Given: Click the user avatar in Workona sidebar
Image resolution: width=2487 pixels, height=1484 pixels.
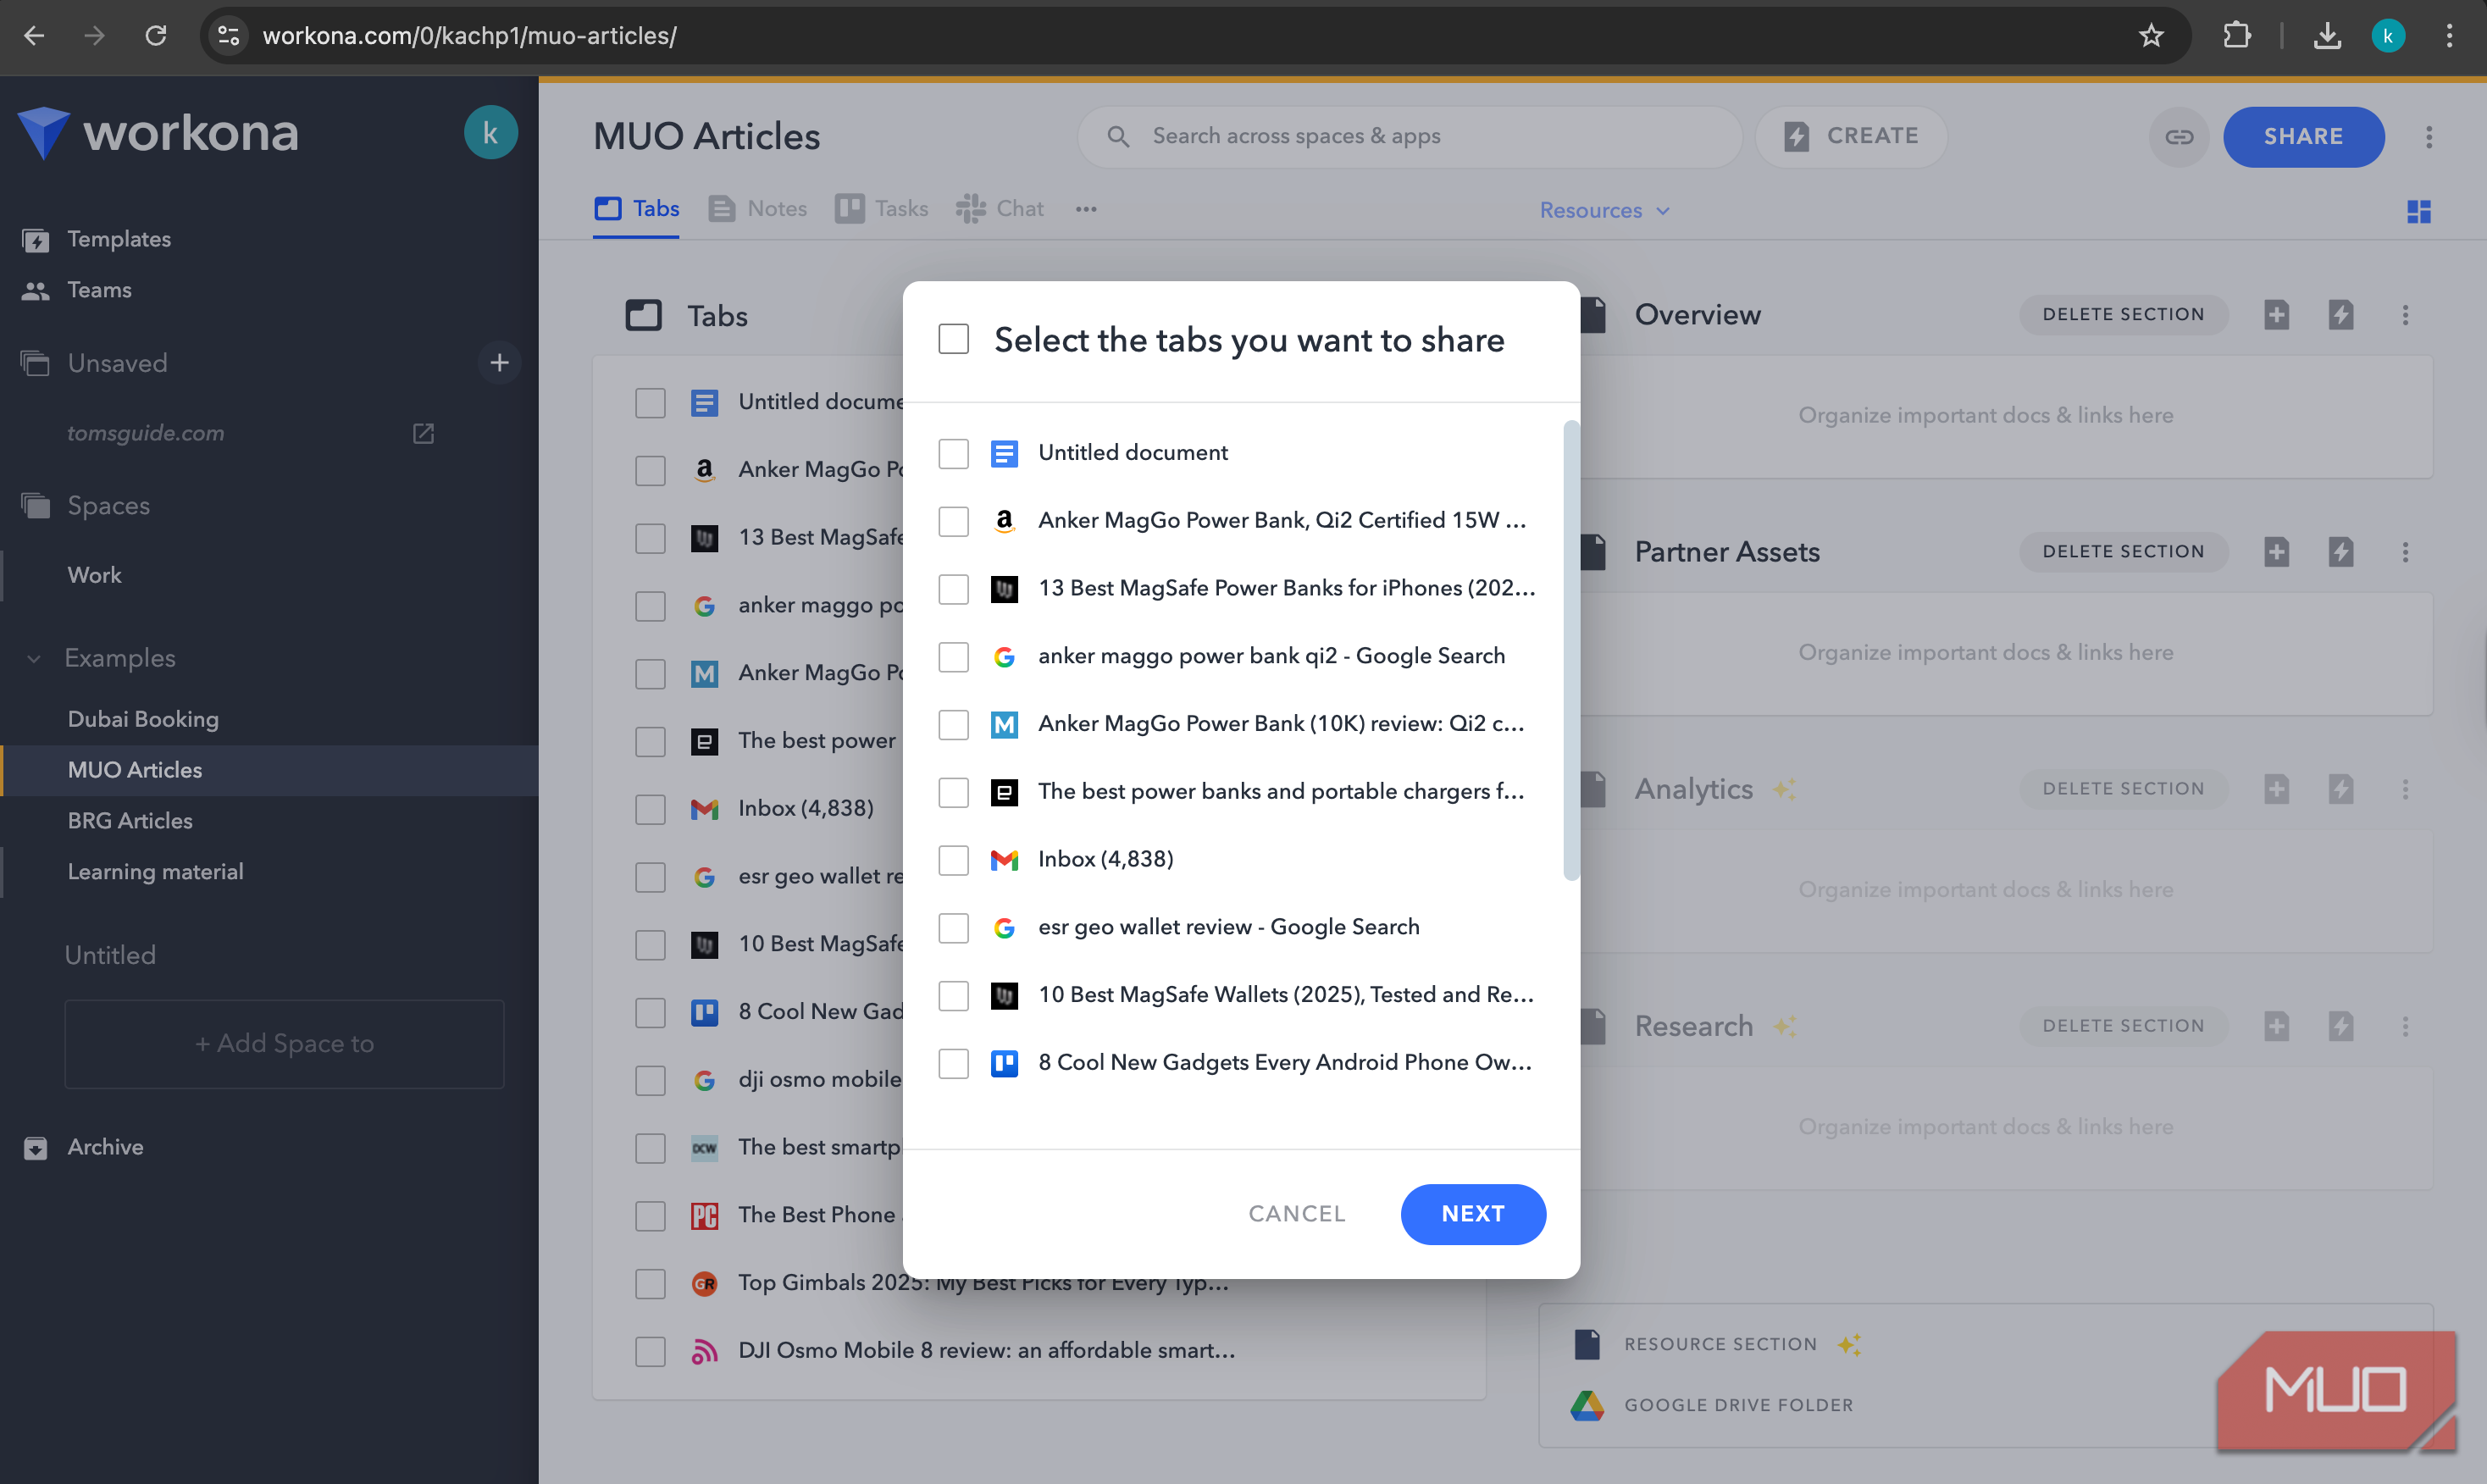Looking at the screenshot, I should pos(490,133).
